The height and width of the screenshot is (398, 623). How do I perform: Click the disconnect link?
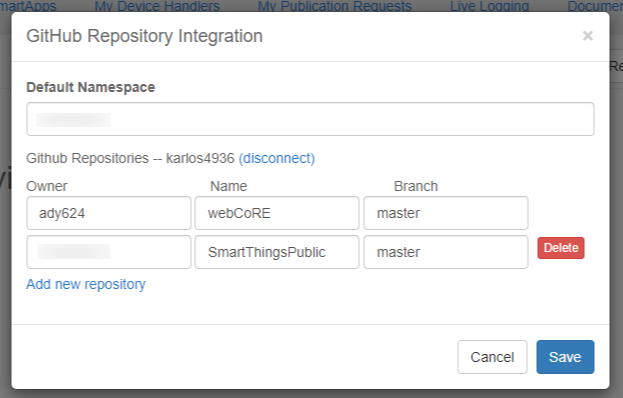(277, 158)
